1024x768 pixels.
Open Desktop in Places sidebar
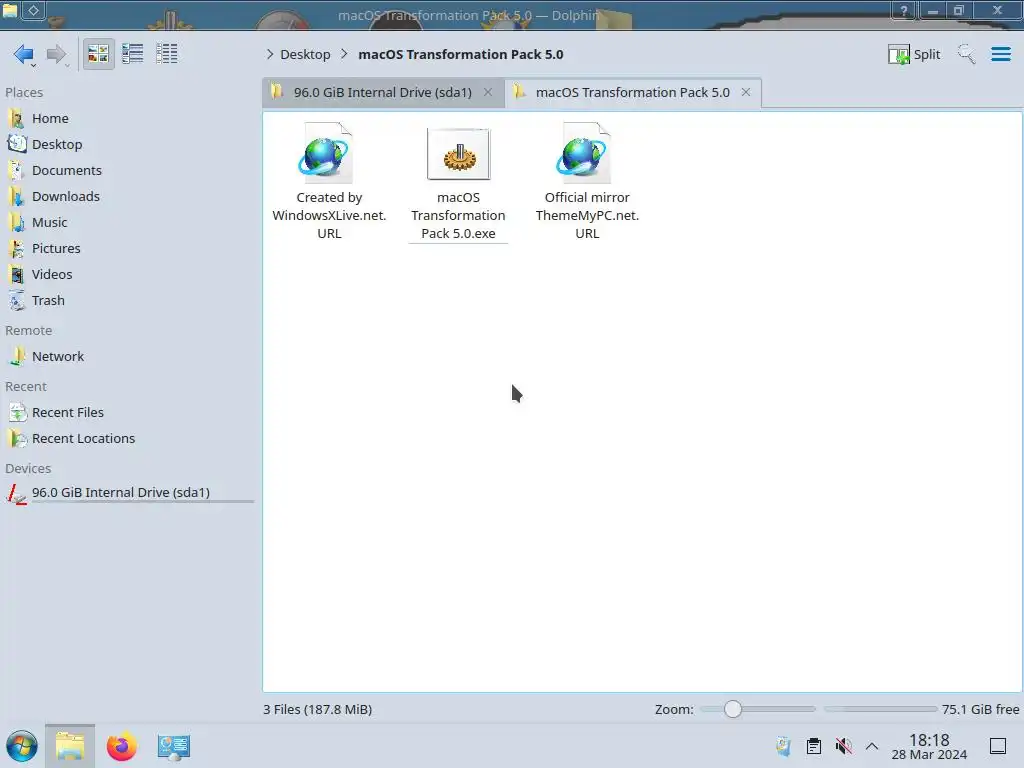57,144
